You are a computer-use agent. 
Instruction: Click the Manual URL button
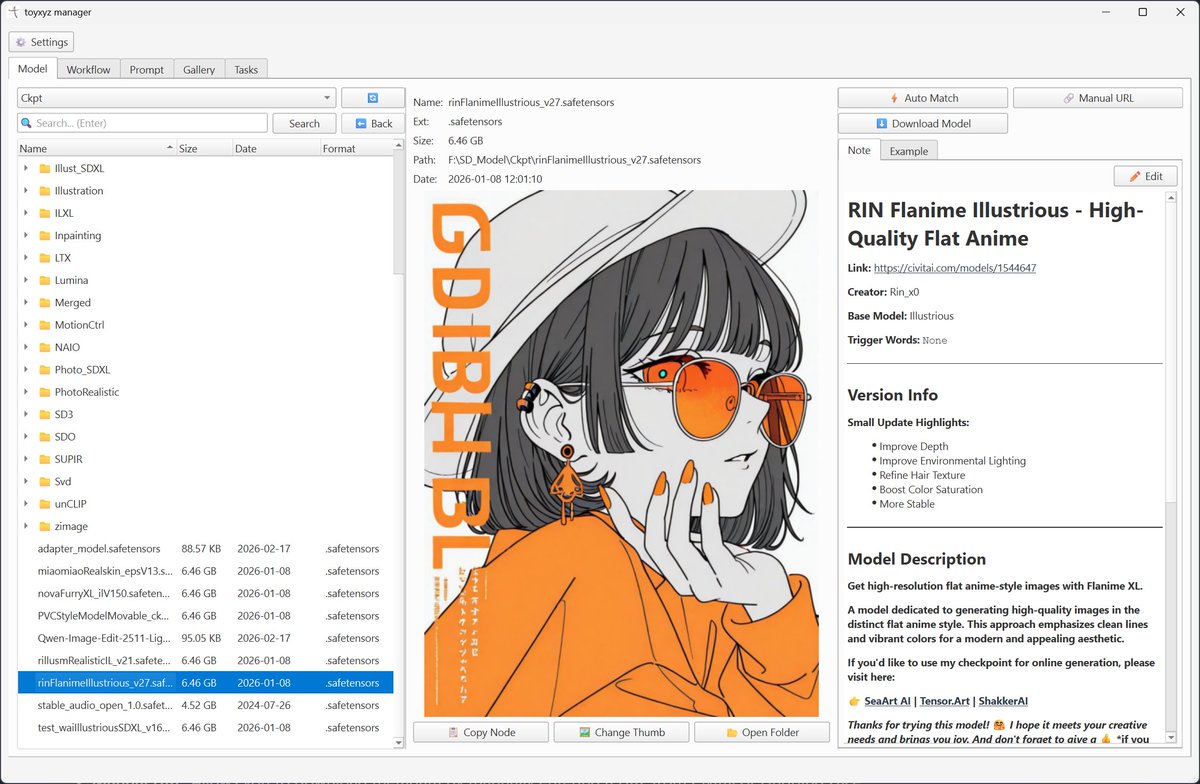click(x=1098, y=98)
